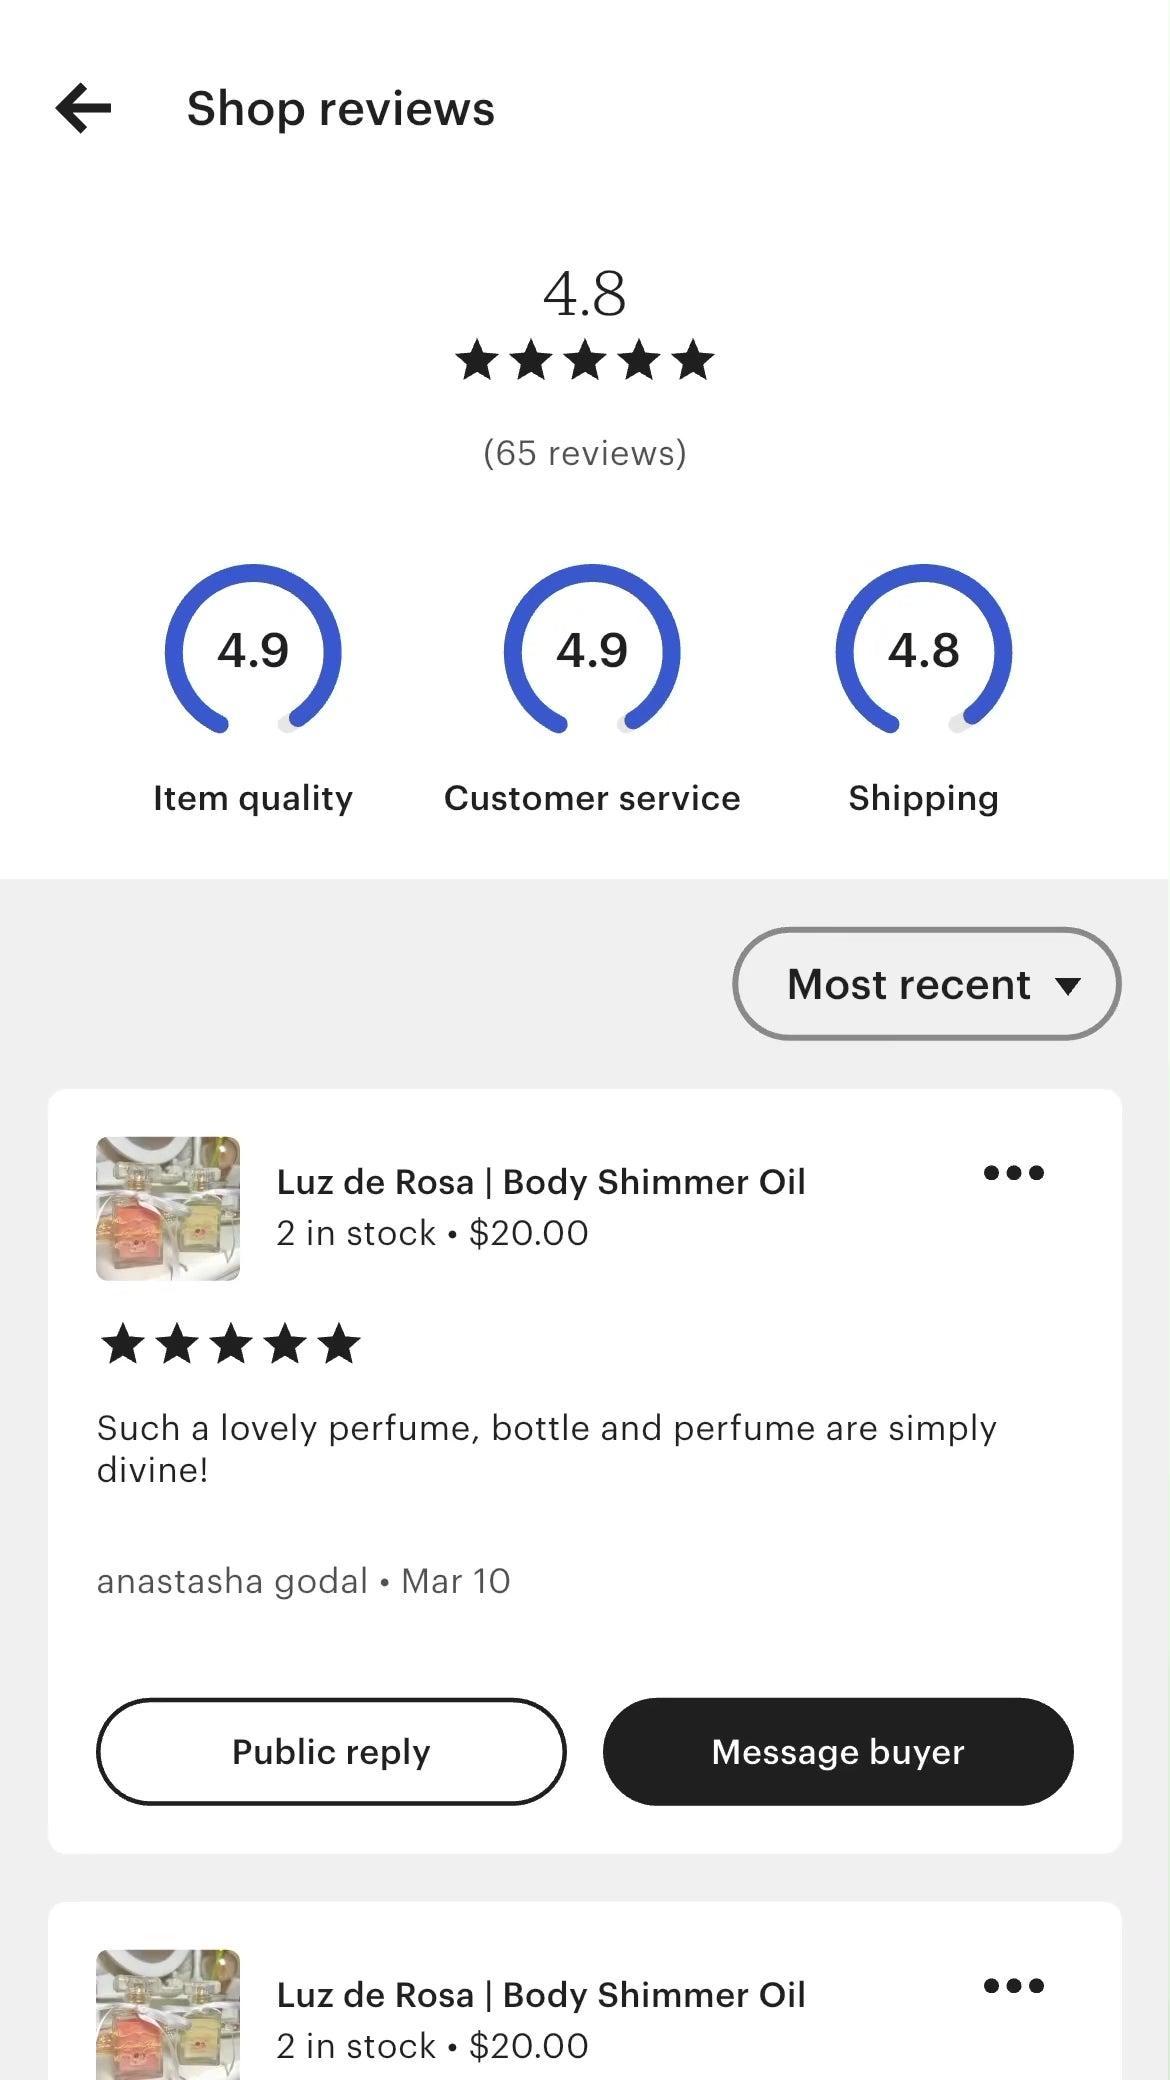Open the second review's three-dot menu
Viewport: 1170px width, 2080px height.
pos(1013,1986)
